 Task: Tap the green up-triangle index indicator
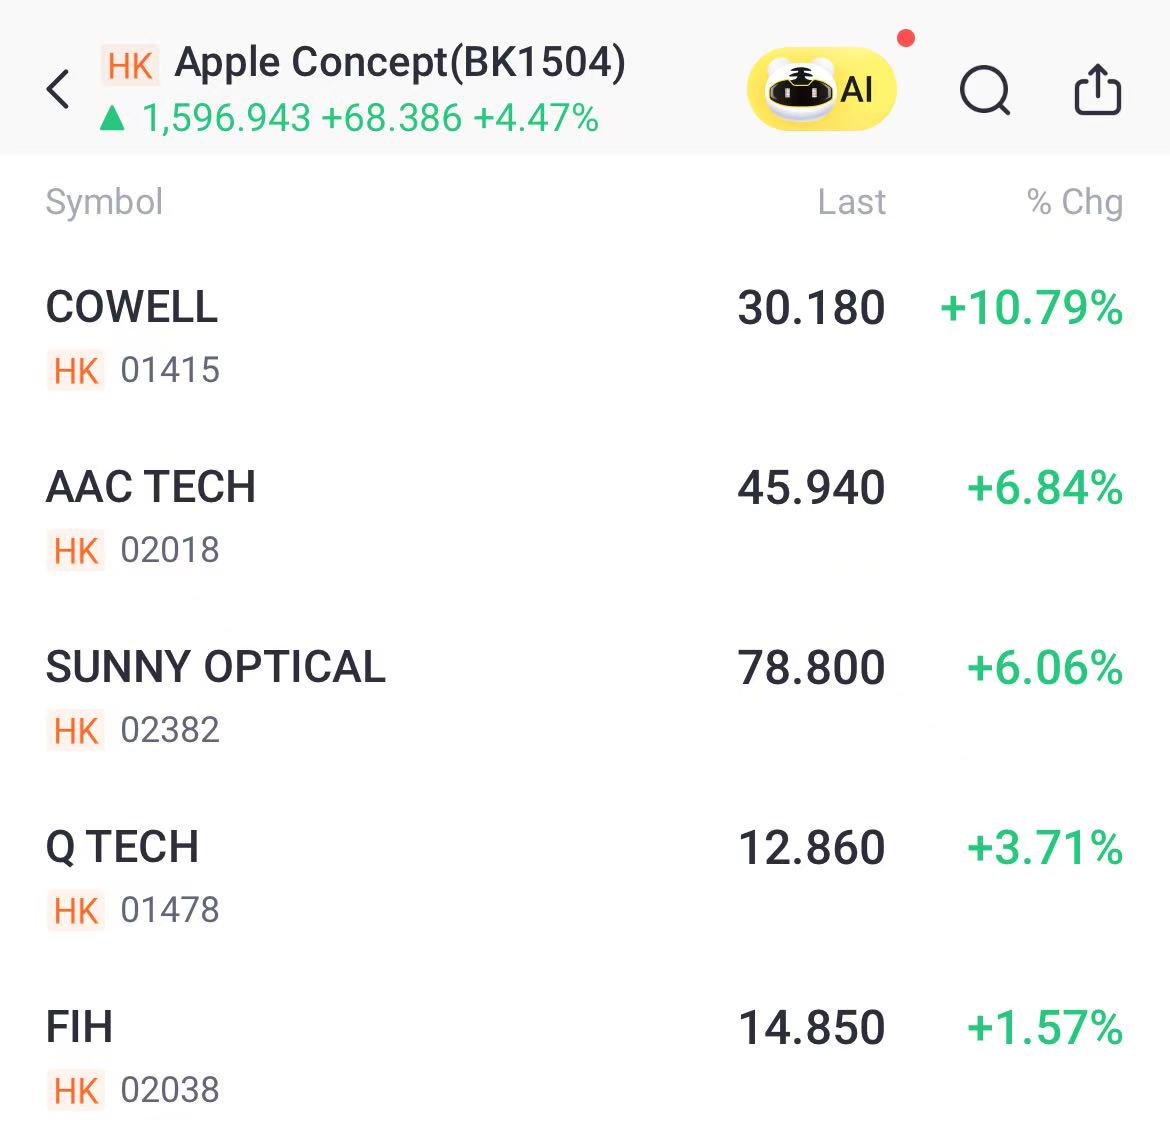click(x=112, y=118)
